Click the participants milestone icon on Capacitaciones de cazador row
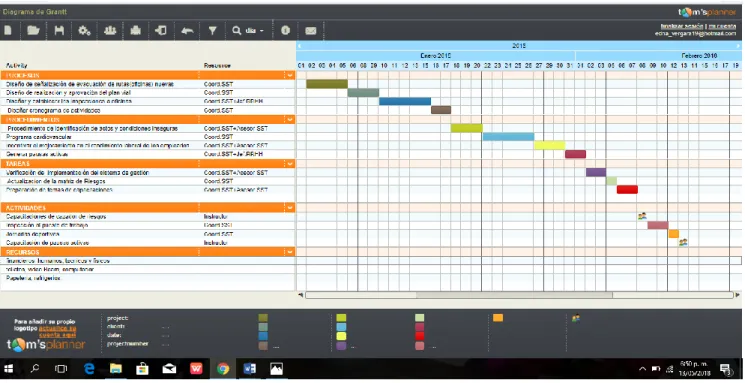This screenshot has width=745, height=383. coord(642,216)
